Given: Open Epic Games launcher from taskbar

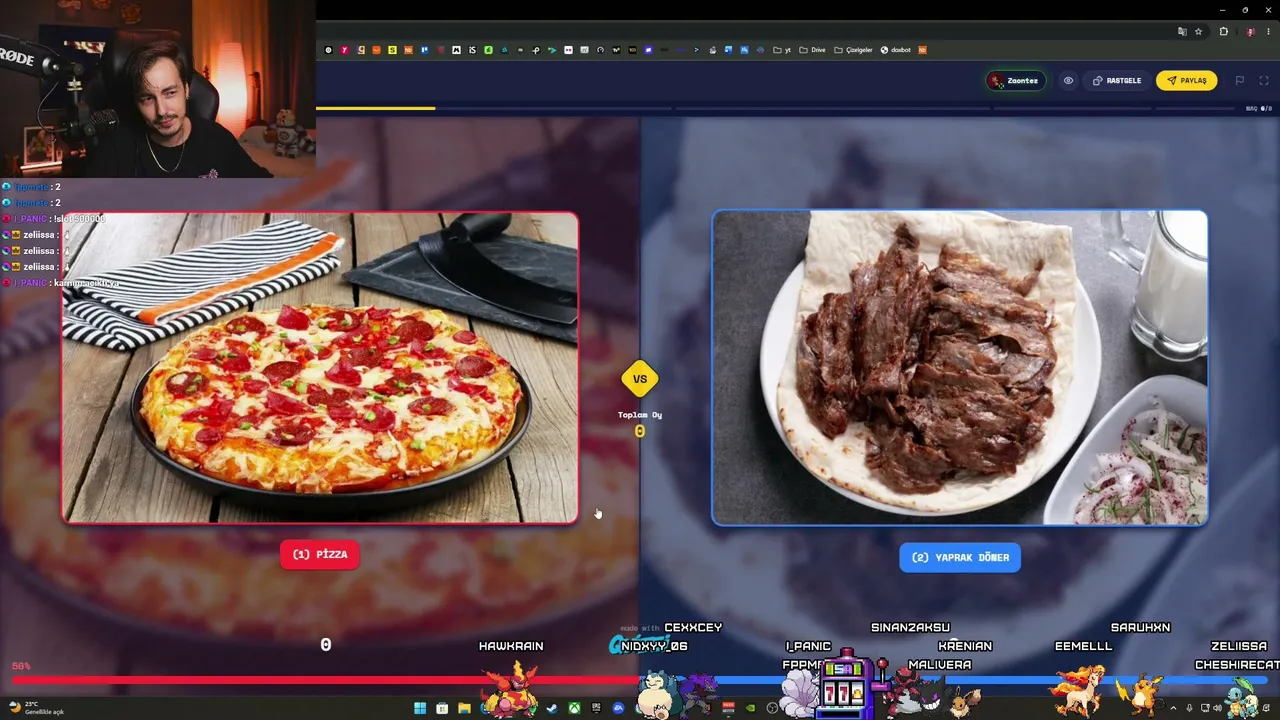Looking at the screenshot, I should [x=596, y=708].
